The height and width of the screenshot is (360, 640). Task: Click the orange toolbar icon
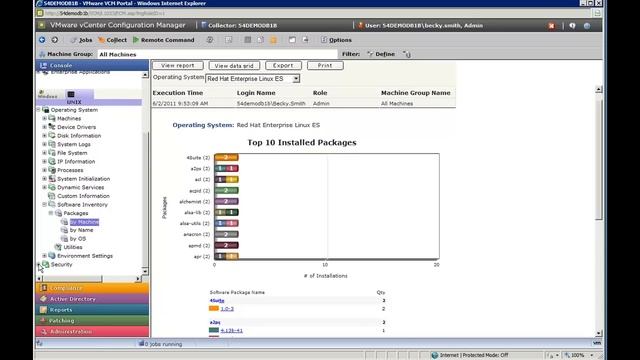point(273,40)
